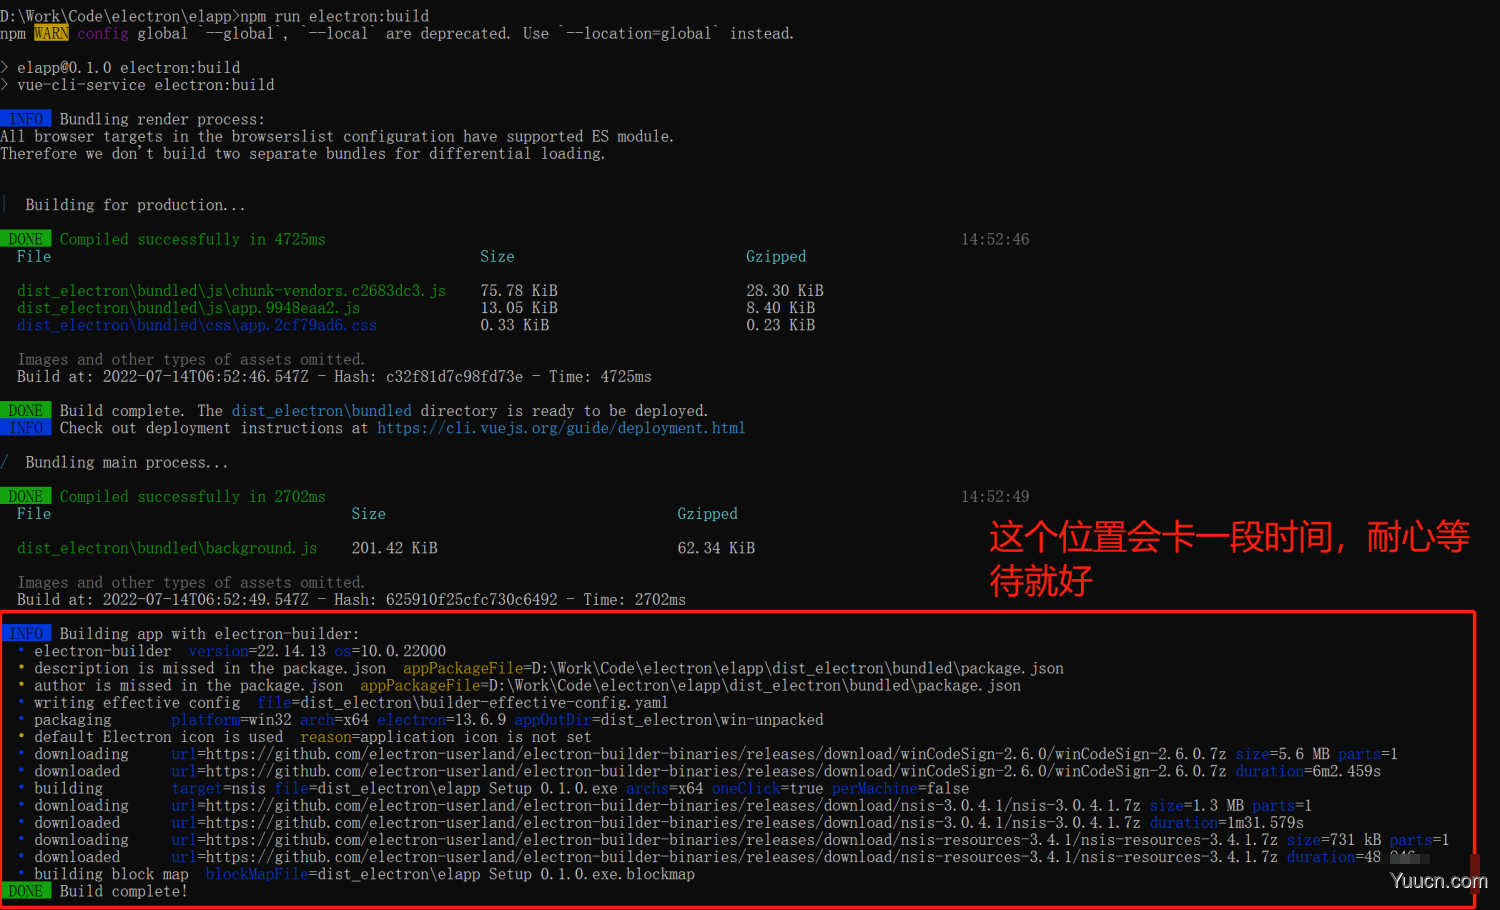The width and height of the screenshot is (1500, 910).
Task: Click the '13.05 KiB' size value
Action: [519, 308]
